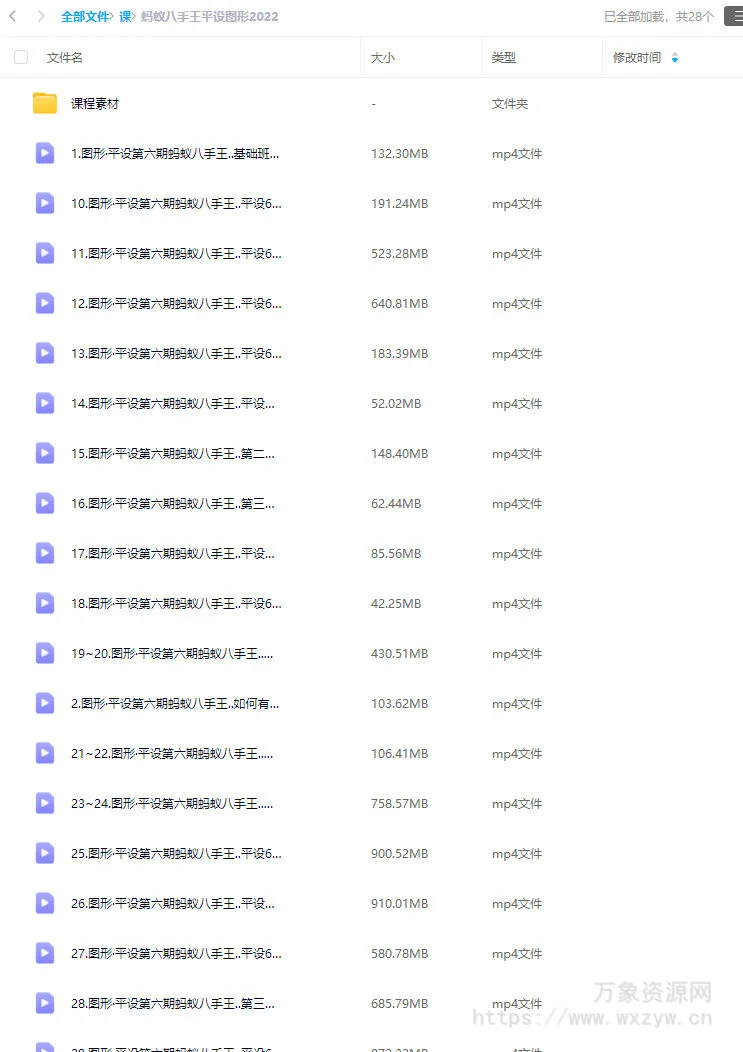Toggle the 修改时间 sort arrow

(x=675, y=58)
